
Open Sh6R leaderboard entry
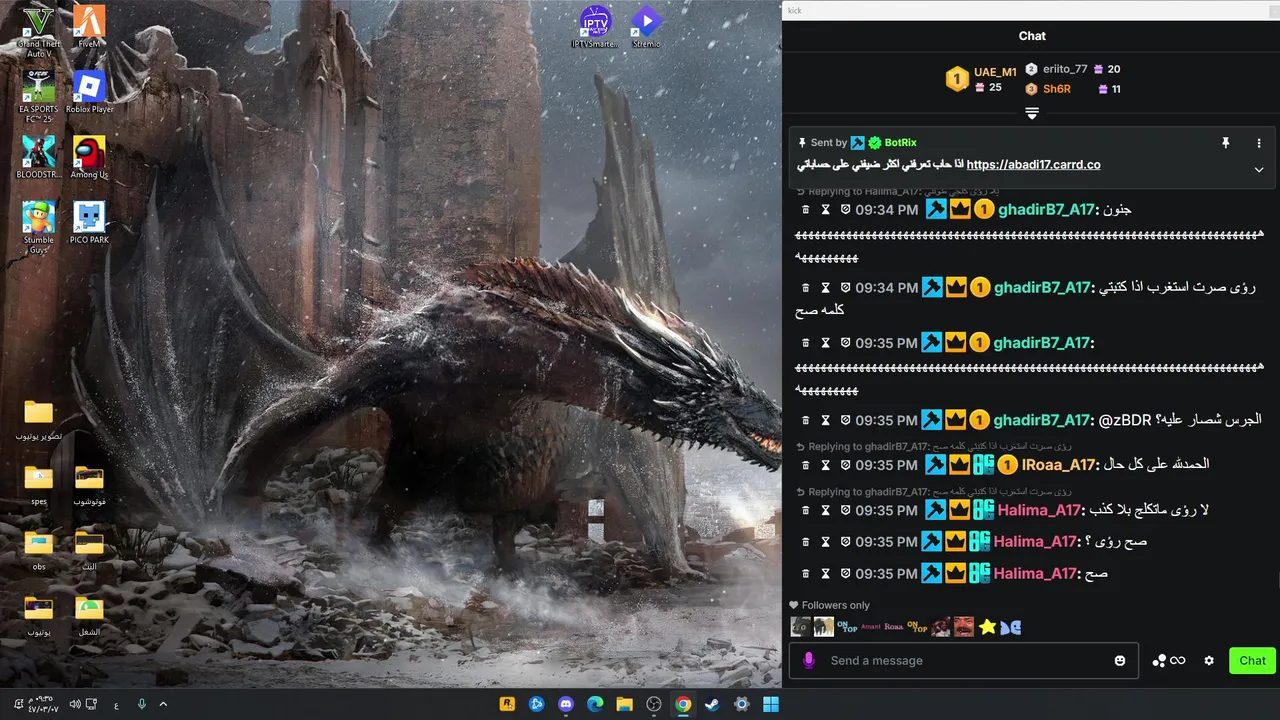tap(1057, 89)
